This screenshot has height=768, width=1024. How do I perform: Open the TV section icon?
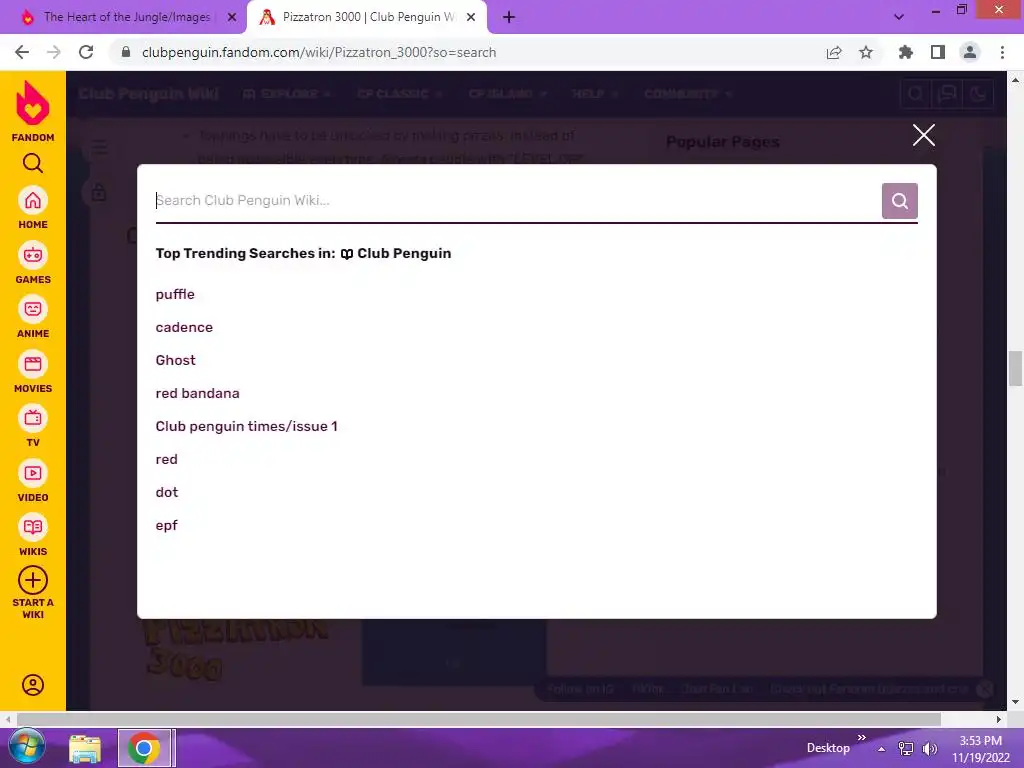33,418
